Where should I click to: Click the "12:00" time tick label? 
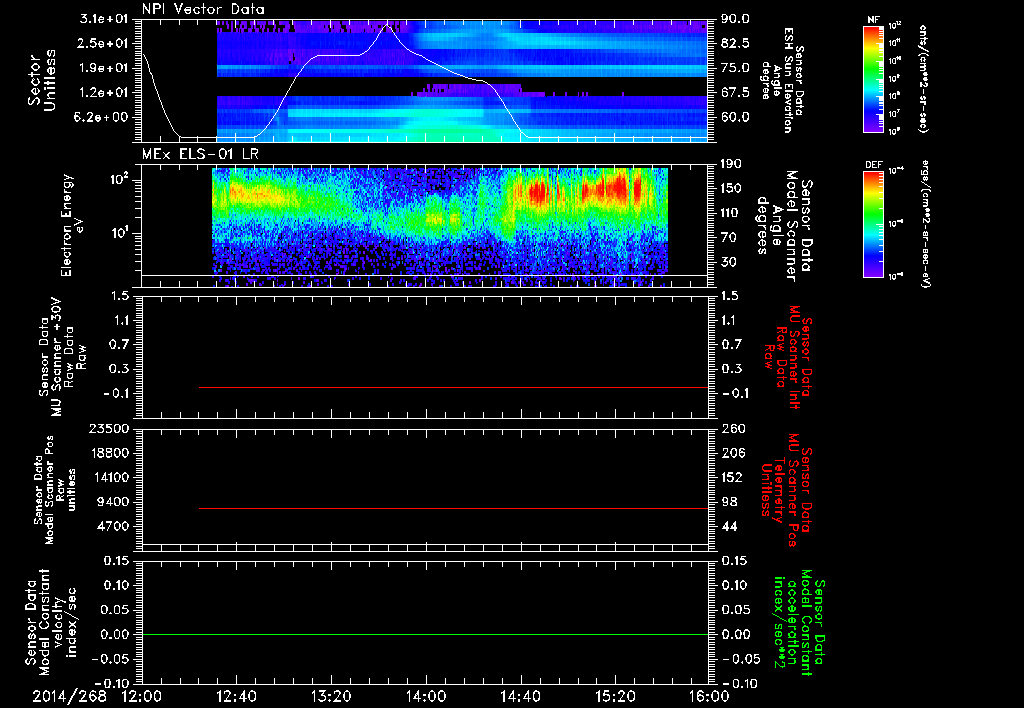click(141, 696)
